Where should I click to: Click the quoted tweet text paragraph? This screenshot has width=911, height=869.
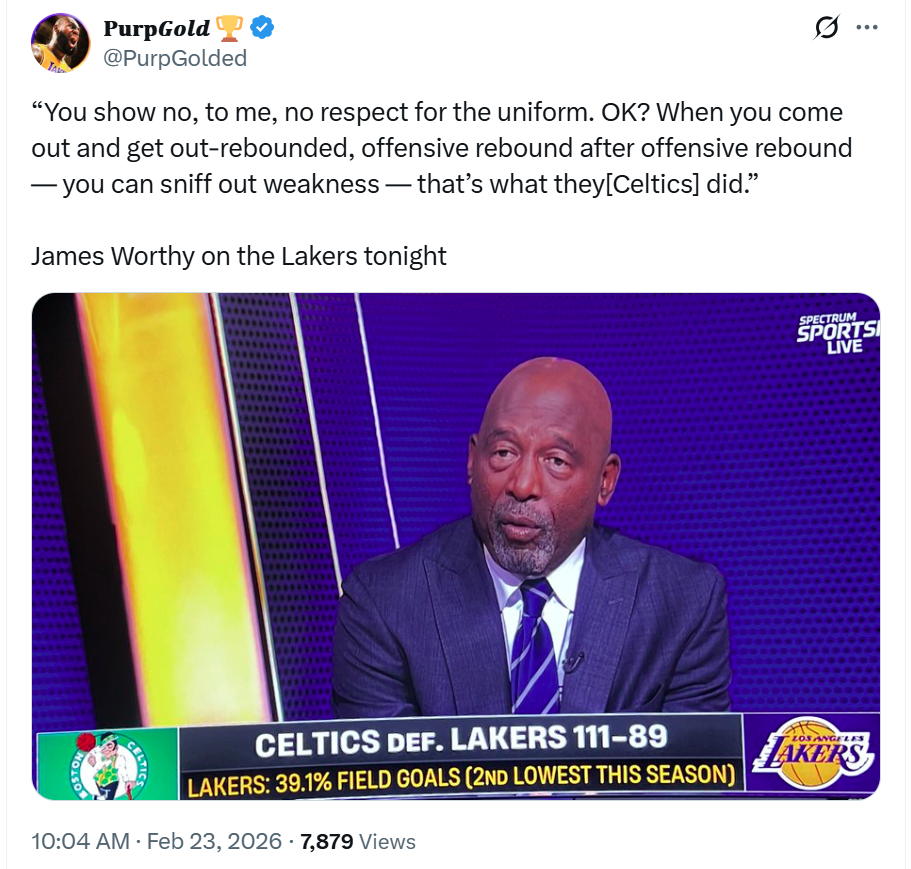(x=442, y=148)
